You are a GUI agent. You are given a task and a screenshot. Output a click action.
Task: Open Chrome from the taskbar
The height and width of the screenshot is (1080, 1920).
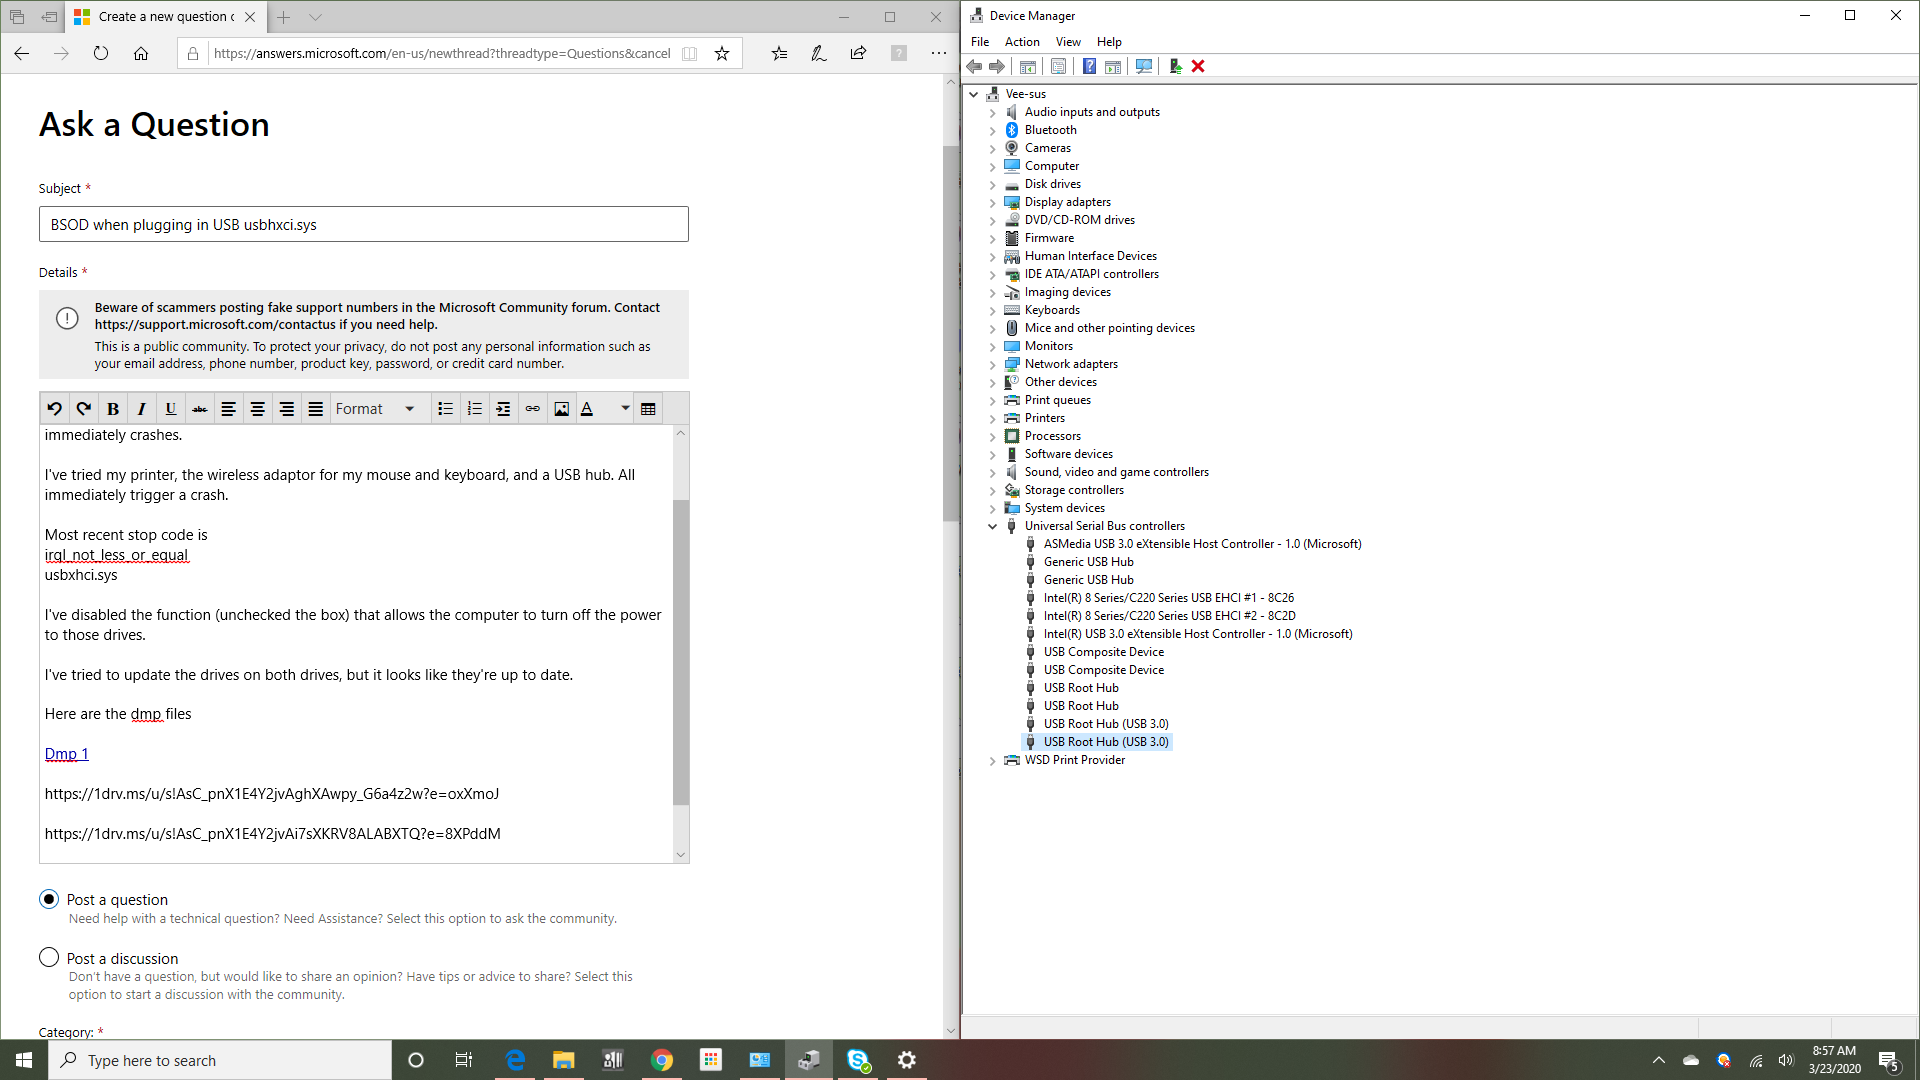tap(661, 1060)
